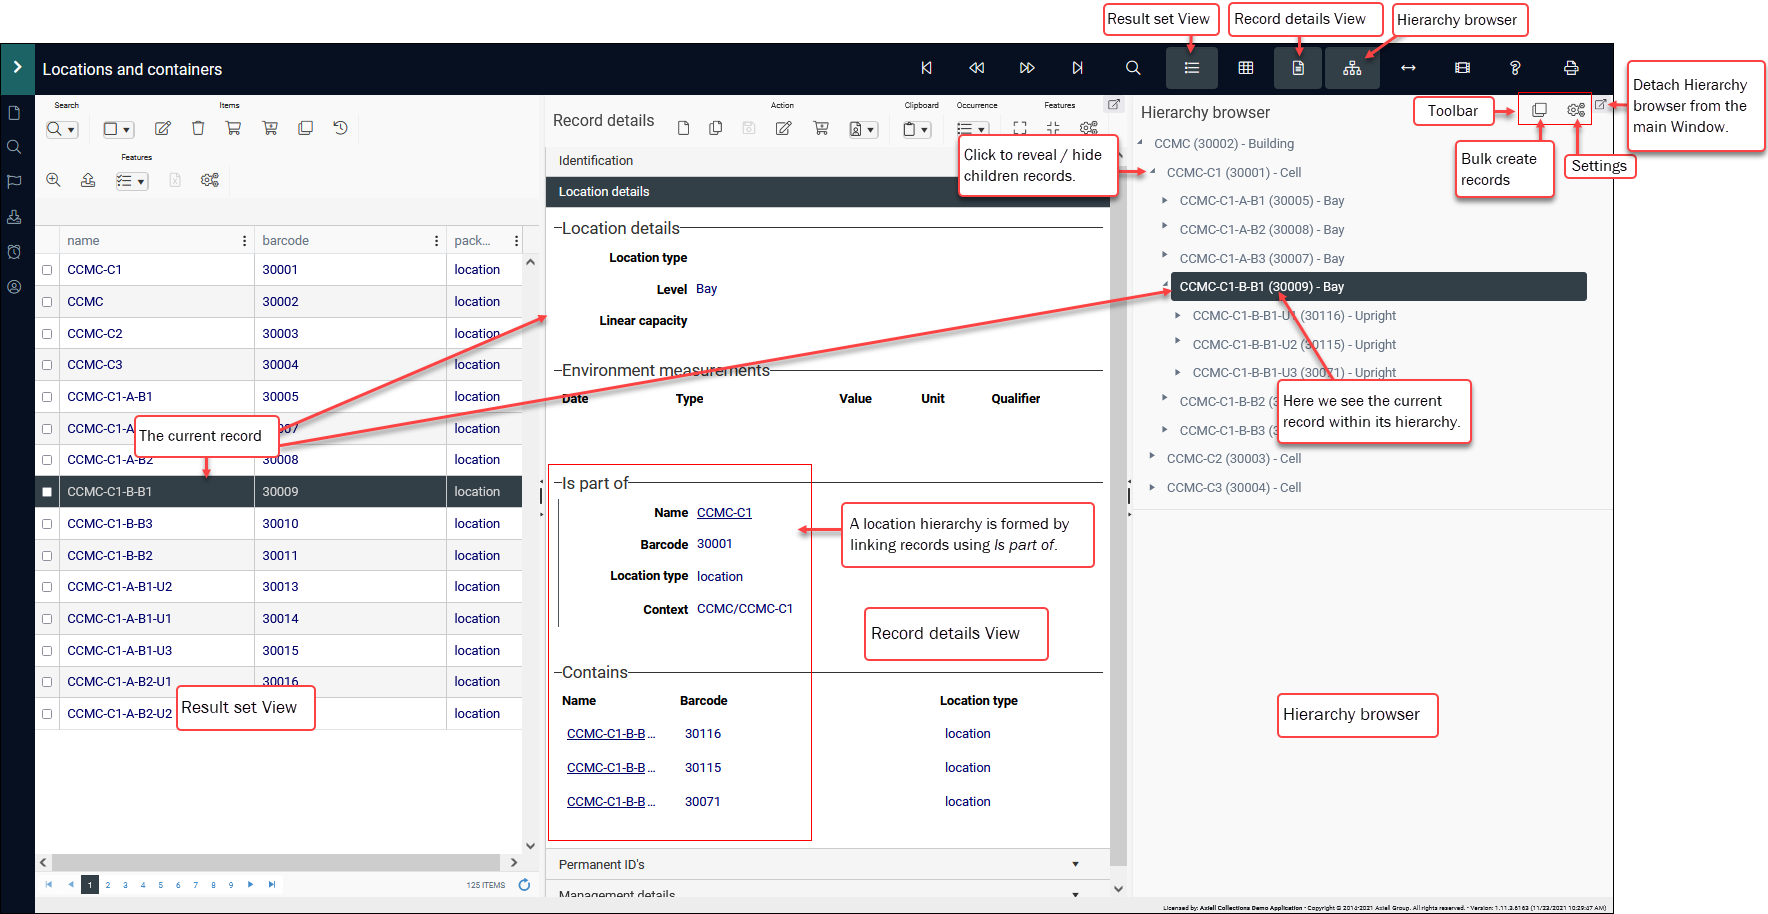Select the Result set View icon

[x=1192, y=68]
